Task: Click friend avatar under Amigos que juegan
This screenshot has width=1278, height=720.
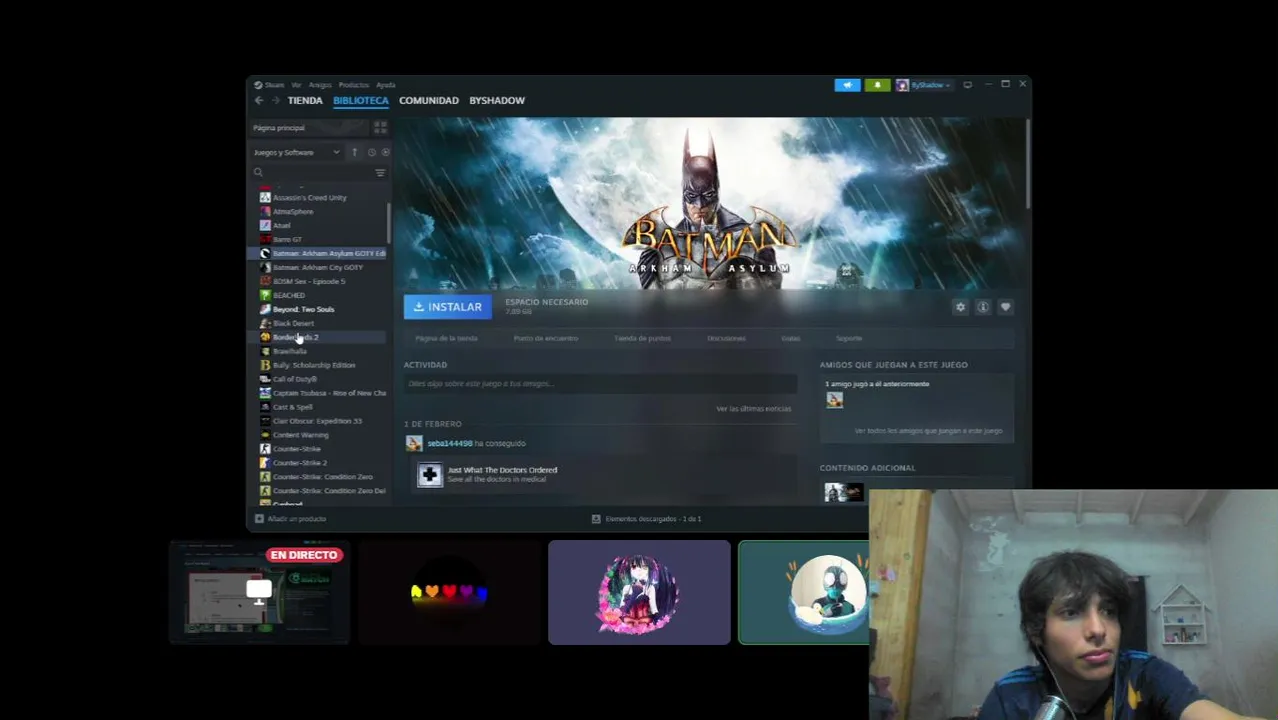Action: pyautogui.click(x=834, y=400)
